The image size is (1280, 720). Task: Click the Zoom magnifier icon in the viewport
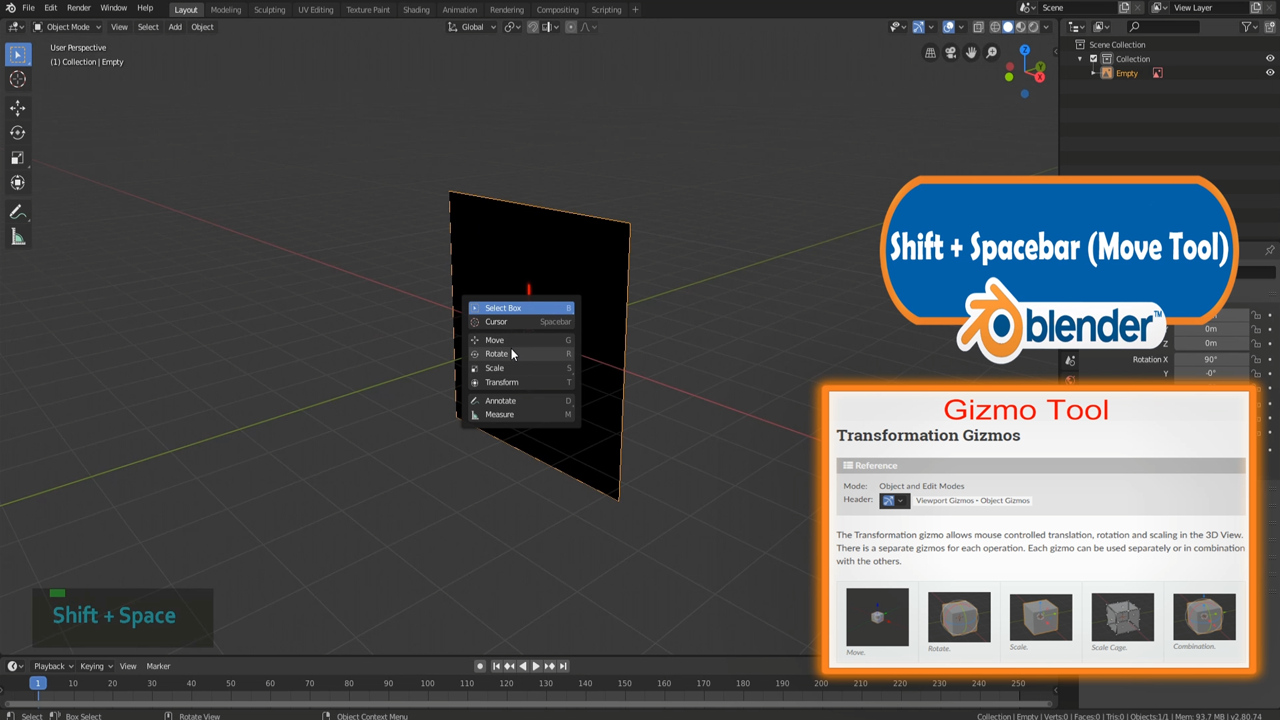[991, 52]
